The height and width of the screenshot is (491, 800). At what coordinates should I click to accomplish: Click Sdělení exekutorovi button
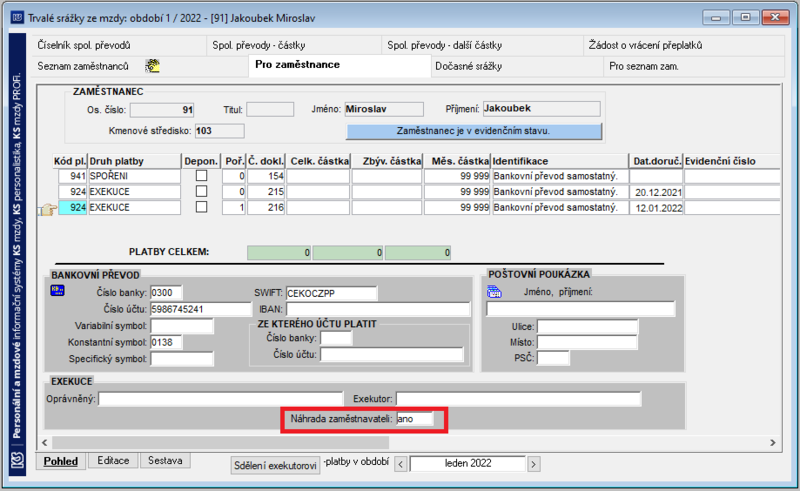coord(276,465)
